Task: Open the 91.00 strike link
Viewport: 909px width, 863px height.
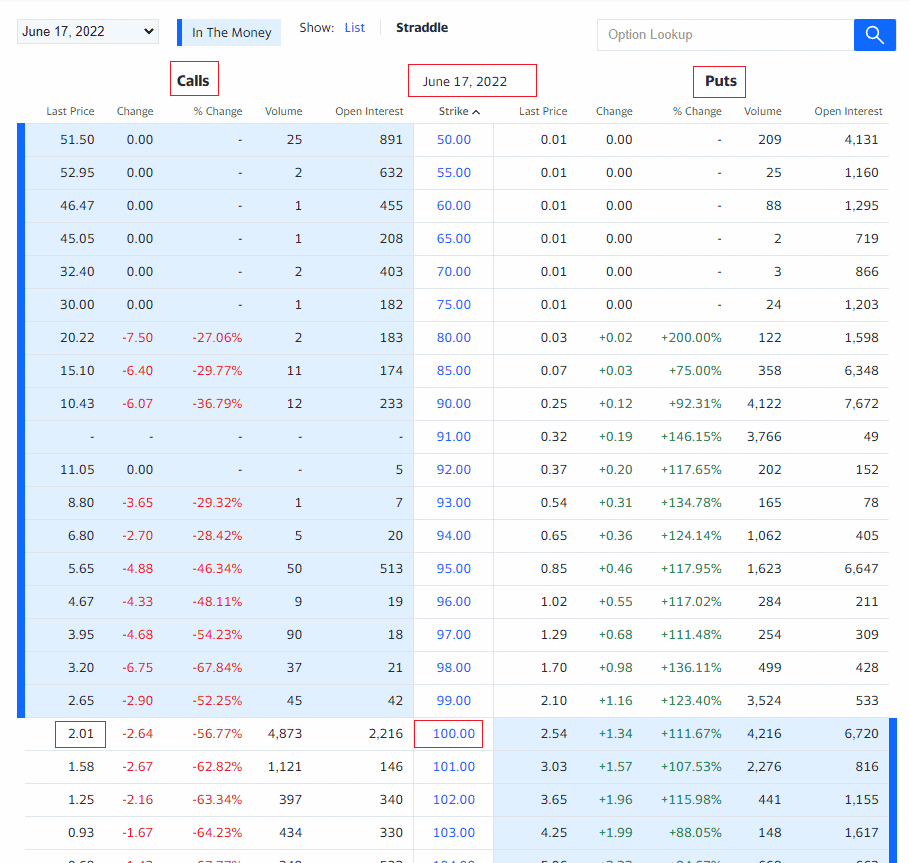Action: click(x=454, y=436)
